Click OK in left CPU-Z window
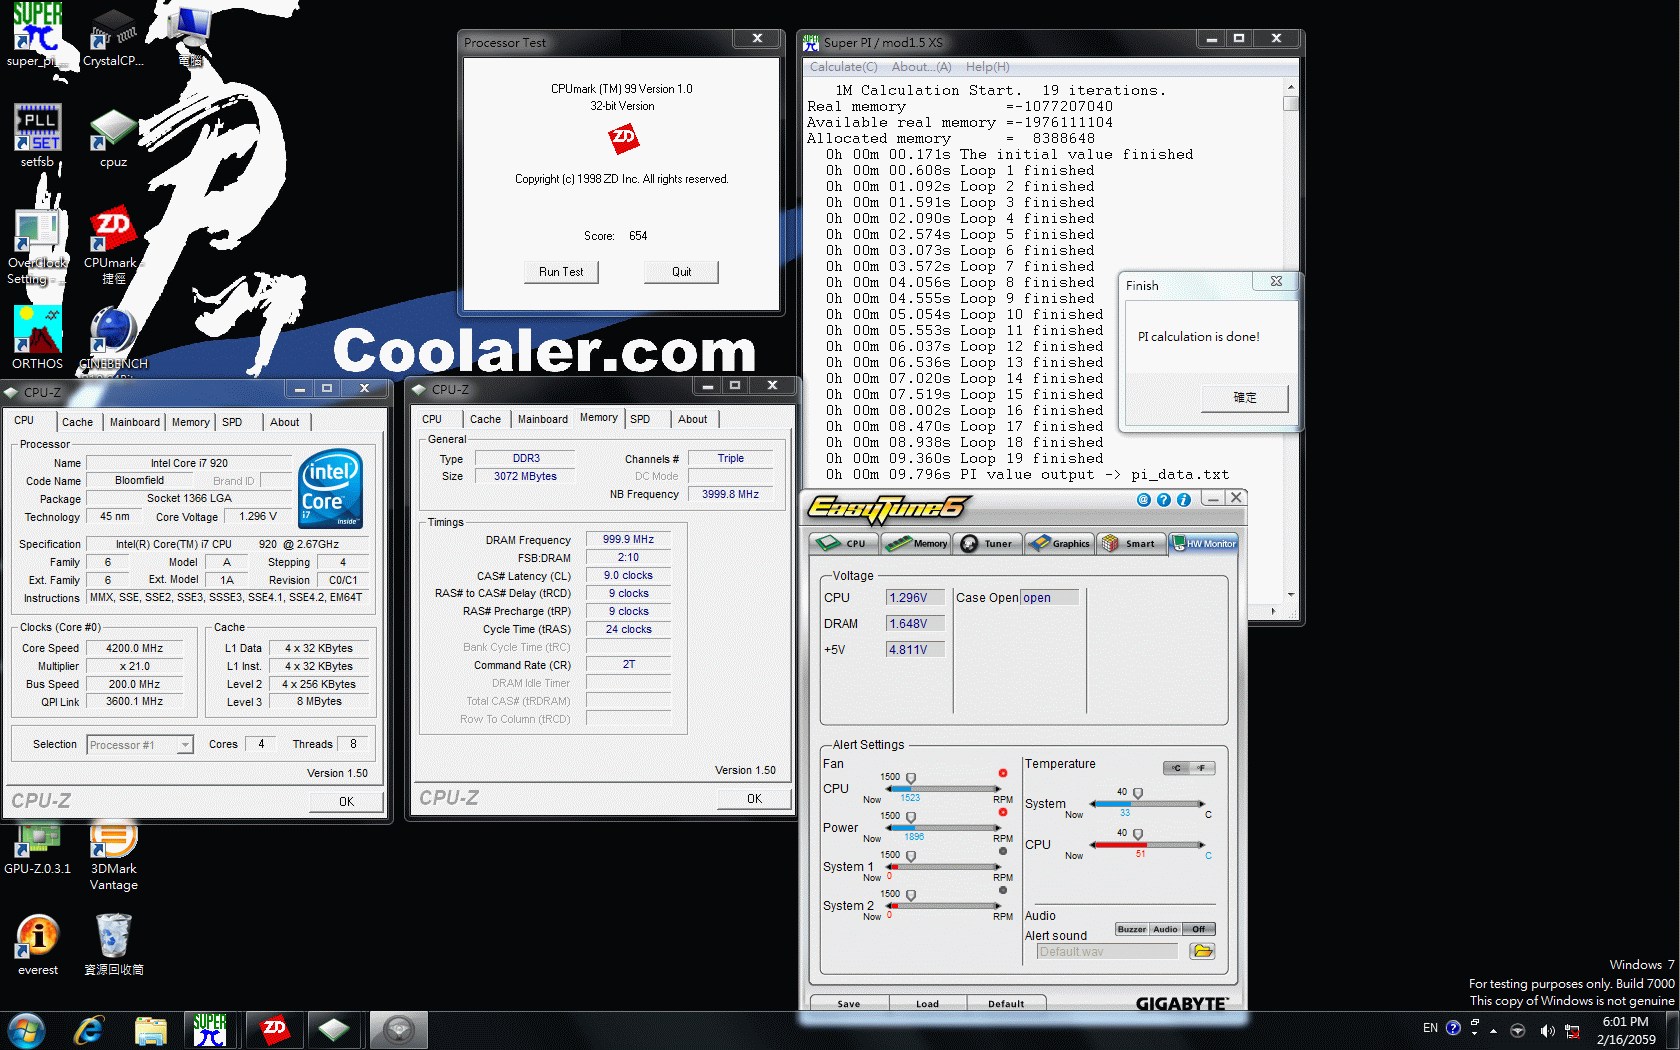This screenshot has width=1680, height=1050. coord(346,801)
